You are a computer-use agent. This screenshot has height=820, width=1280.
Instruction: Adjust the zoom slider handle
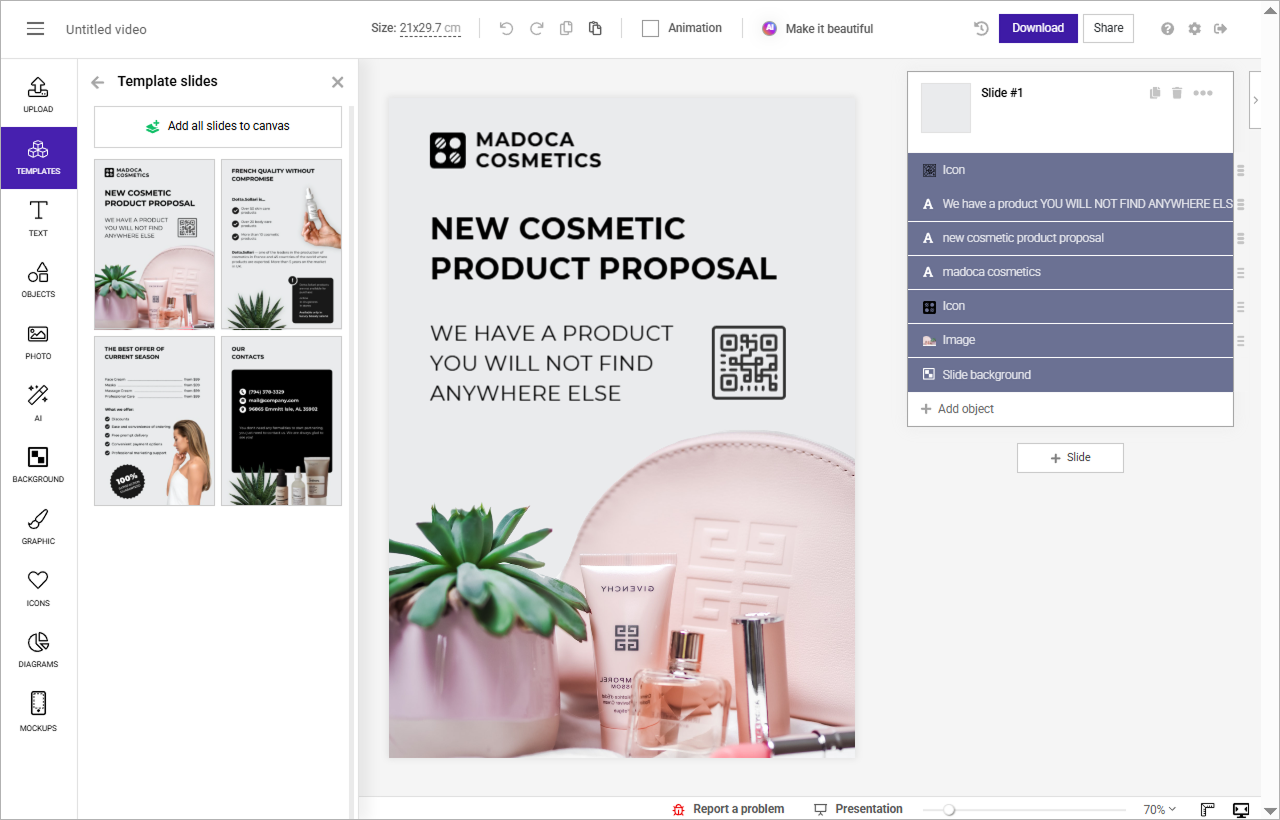pyautogui.click(x=949, y=810)
